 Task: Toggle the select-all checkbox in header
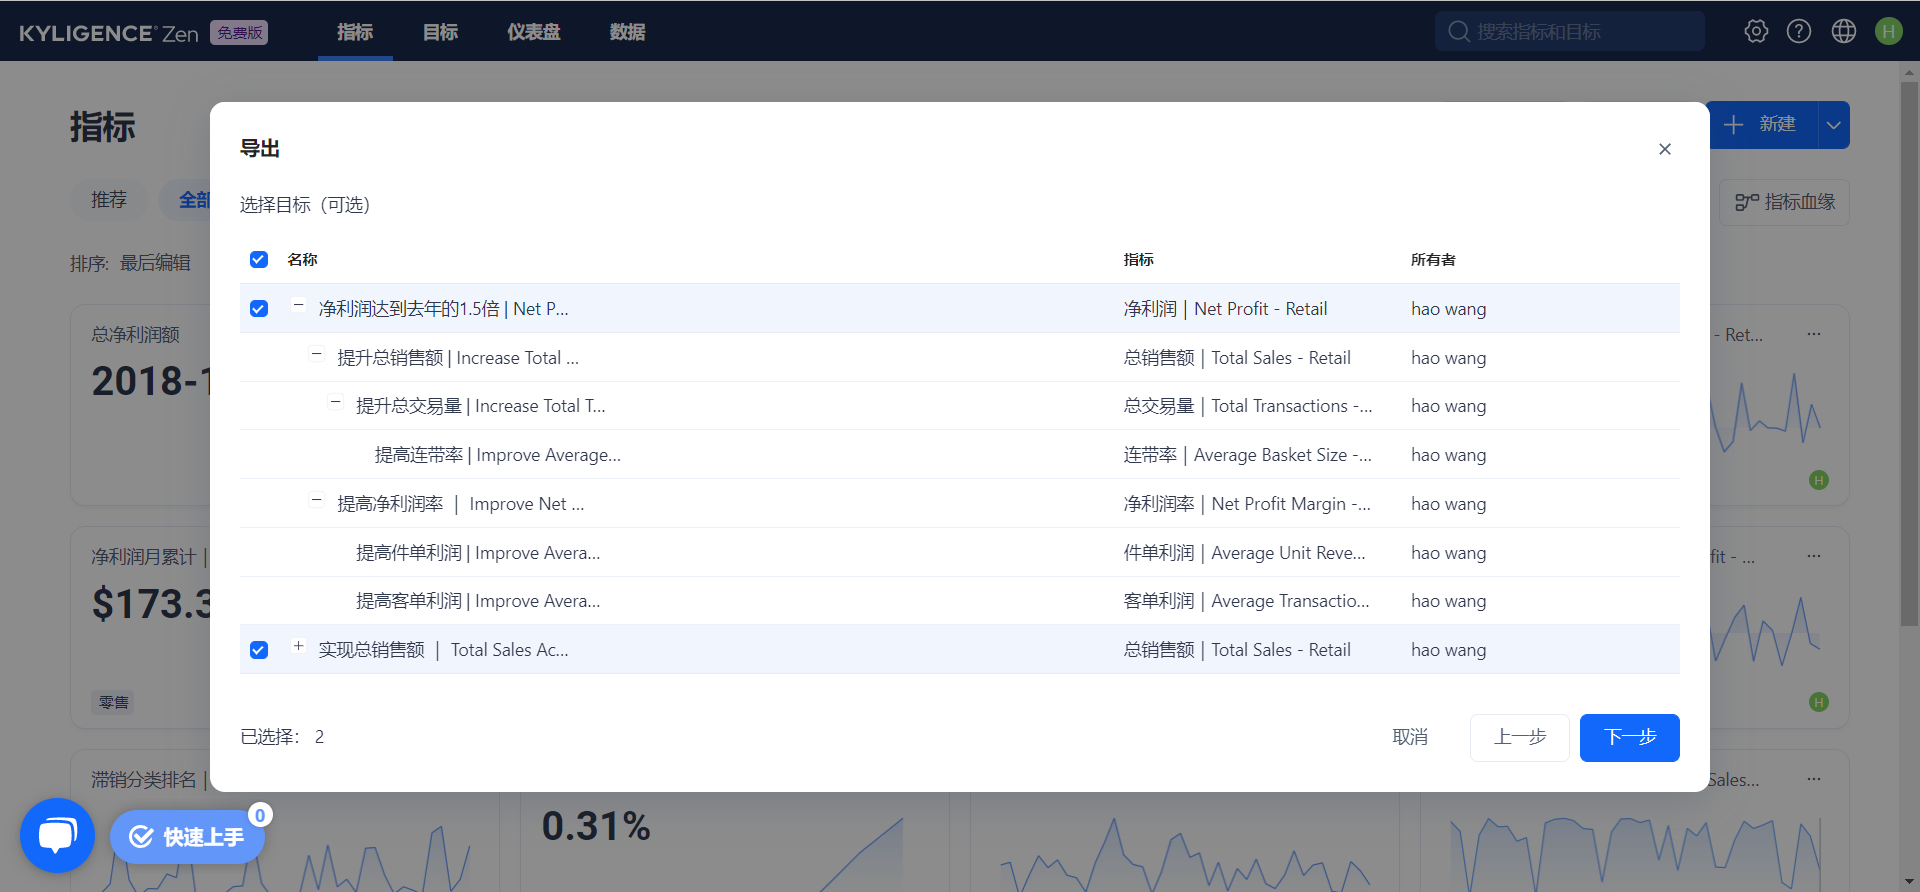tap(259, 260)
